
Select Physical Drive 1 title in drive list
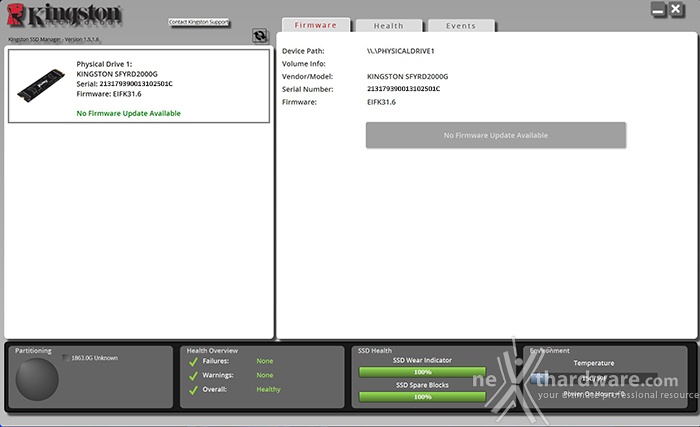[x=104, y=64]
